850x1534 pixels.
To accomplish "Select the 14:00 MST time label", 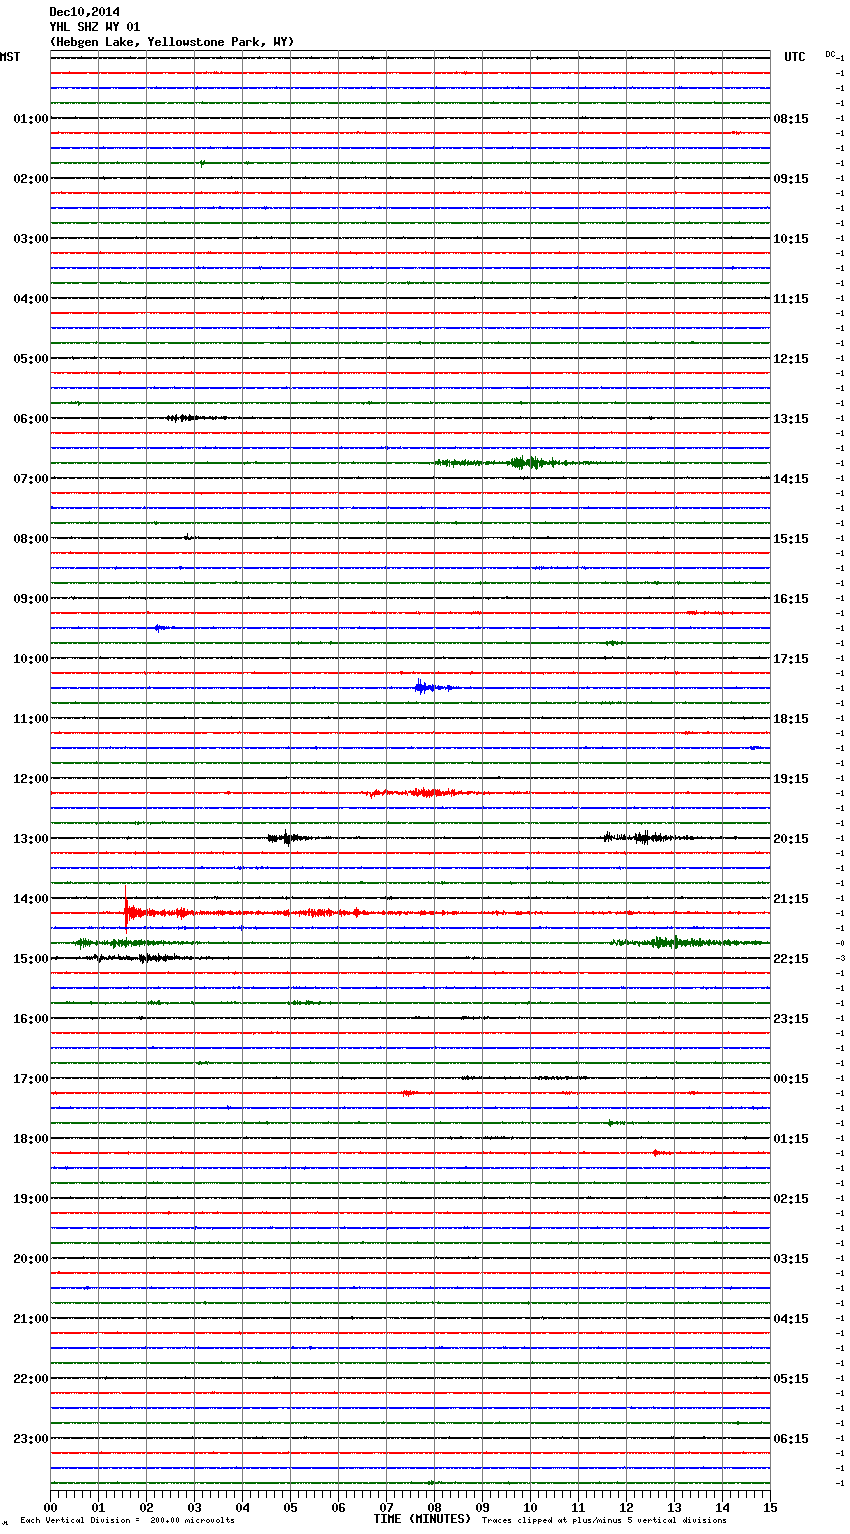I will (x=31, y=899).
